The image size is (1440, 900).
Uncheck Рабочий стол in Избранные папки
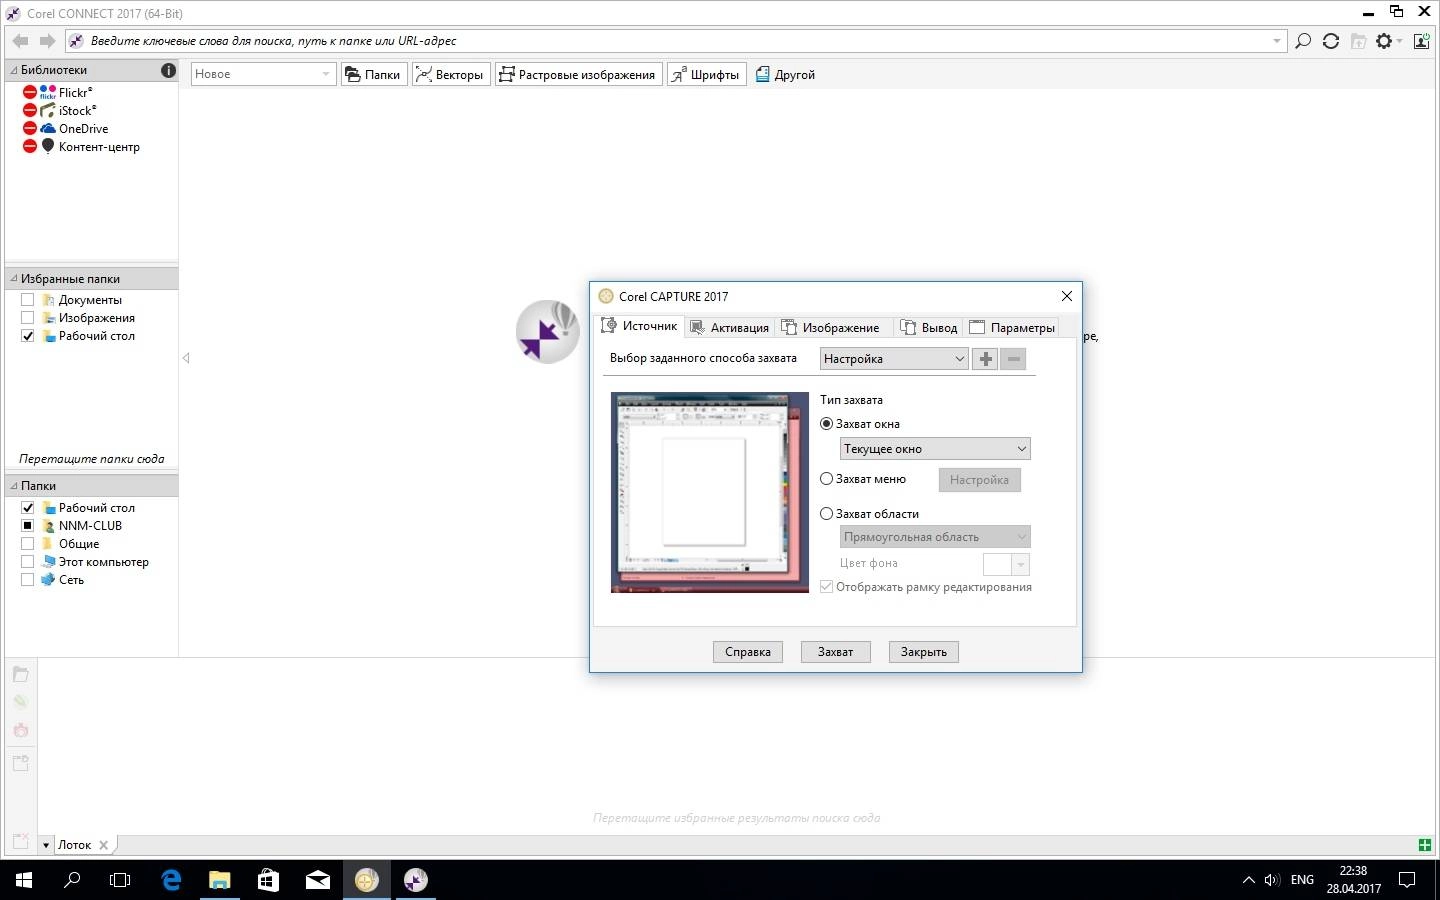(28, 336)
